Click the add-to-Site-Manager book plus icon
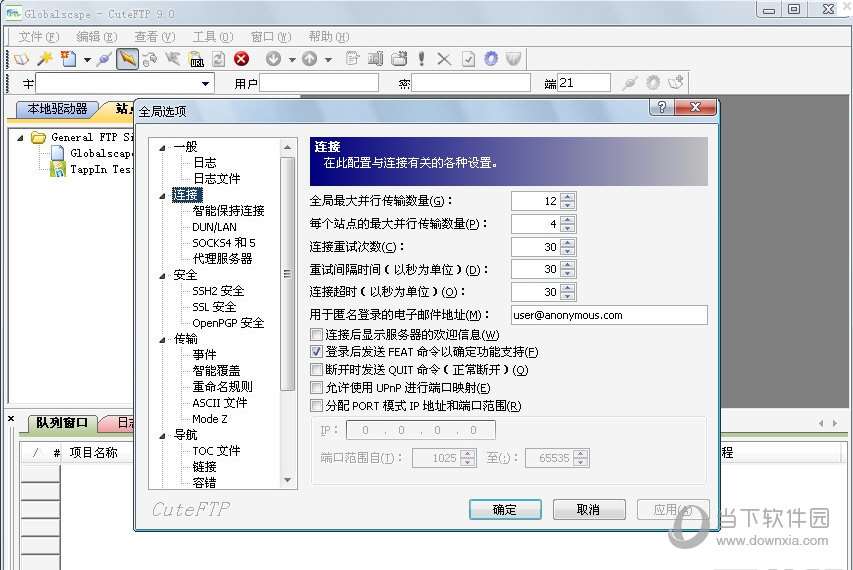The width and height of the screenshot is (853, 570). coord(676,83)
